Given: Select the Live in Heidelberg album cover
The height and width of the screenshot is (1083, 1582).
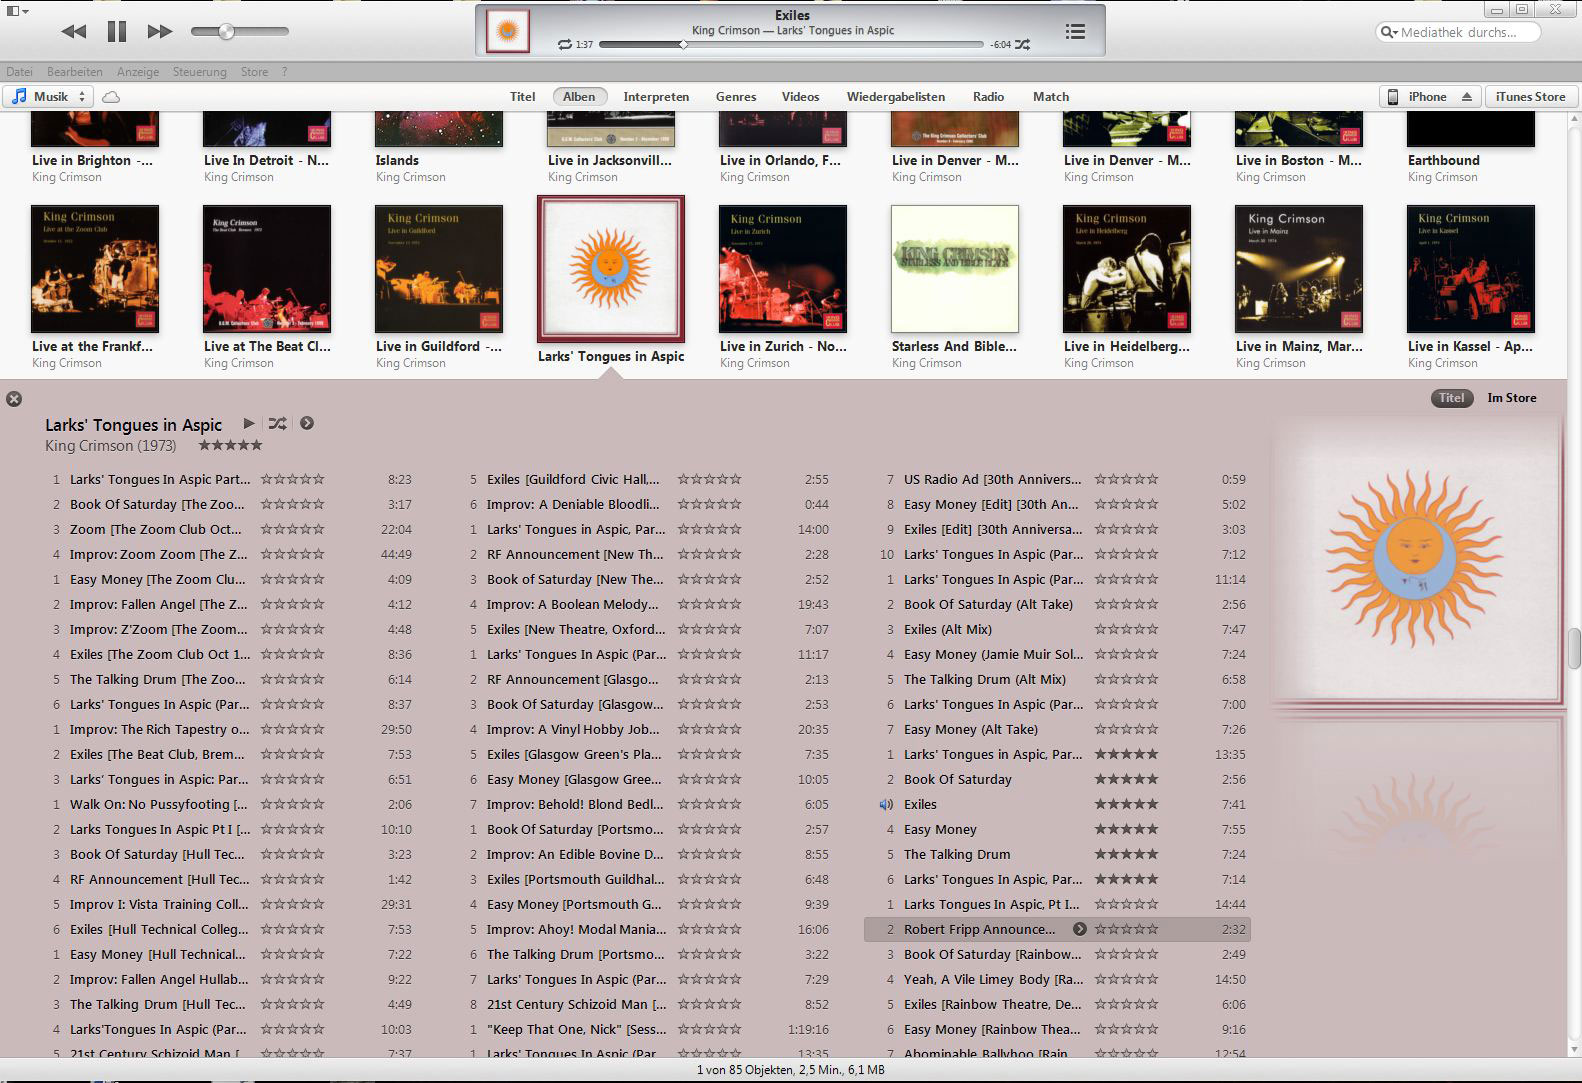Looking at the screenshot, I should 1127,269.
